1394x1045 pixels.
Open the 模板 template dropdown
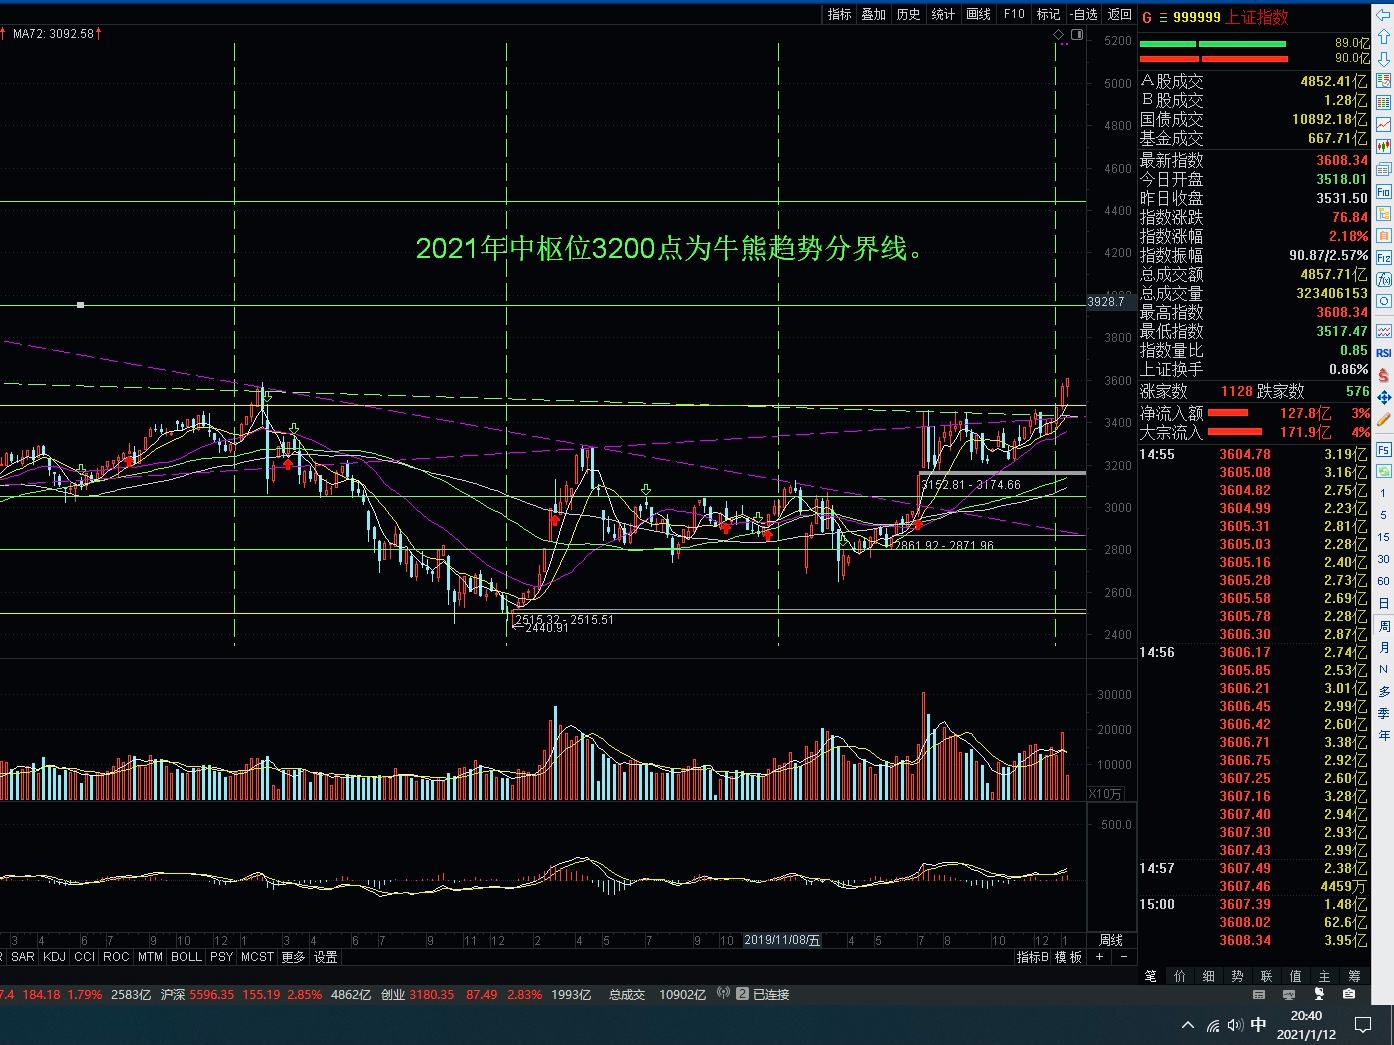point(1068,957)
